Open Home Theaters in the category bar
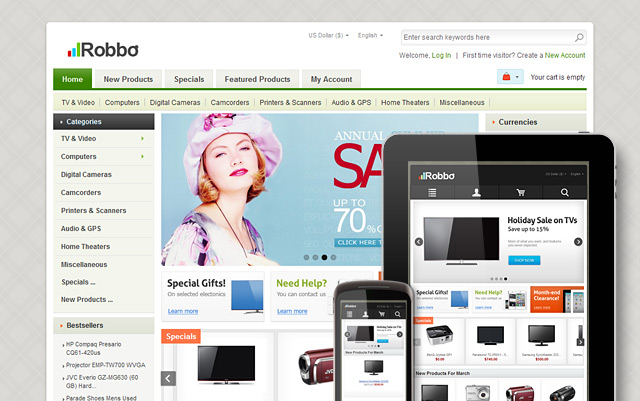The width and height of the screenshot is (640, 401). (x=405, y=102)
